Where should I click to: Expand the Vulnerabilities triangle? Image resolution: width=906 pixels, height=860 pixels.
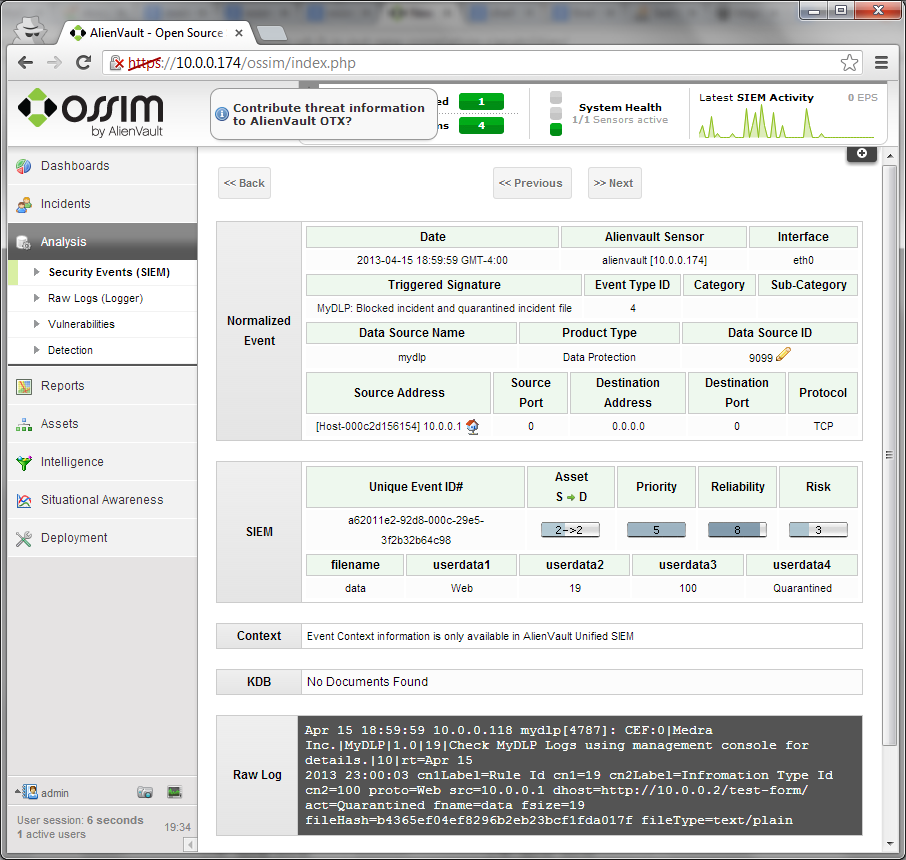click(37, 324)
